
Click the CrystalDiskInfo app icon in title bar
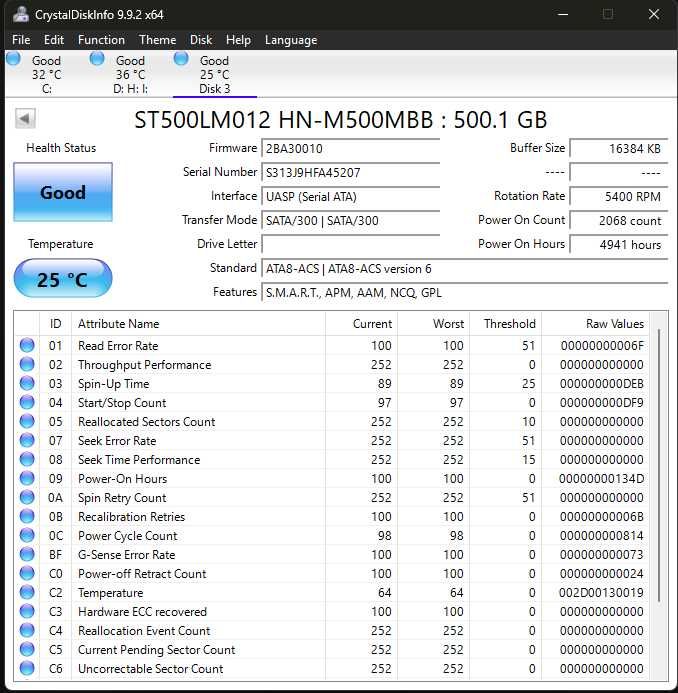[x=21, y=14]
